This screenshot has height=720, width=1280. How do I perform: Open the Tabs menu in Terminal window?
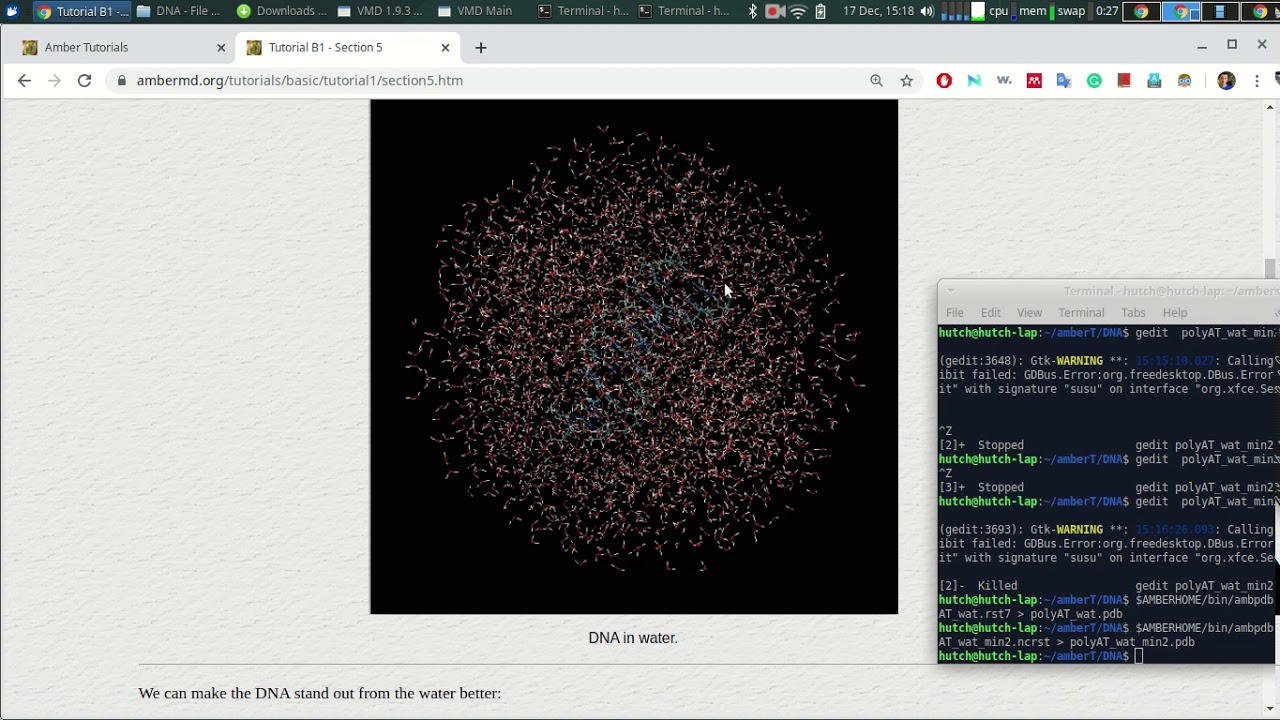click(1133, 312)
